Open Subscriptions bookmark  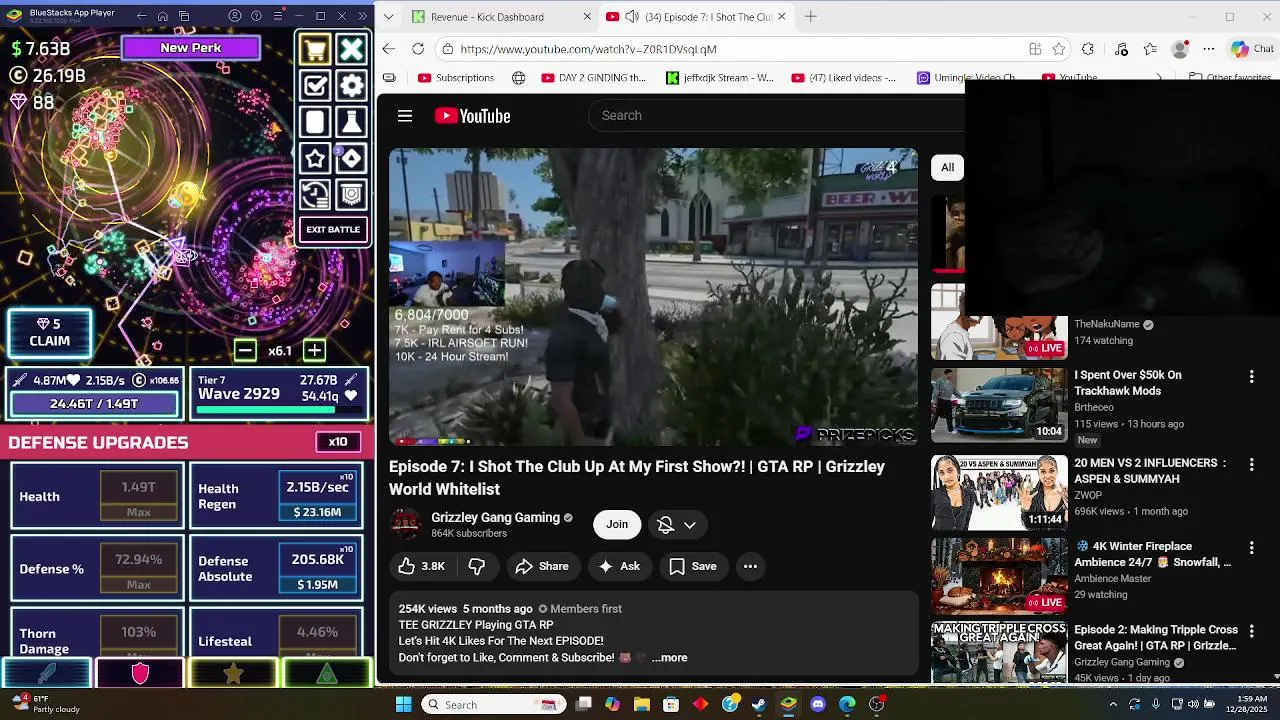[456, 78]
